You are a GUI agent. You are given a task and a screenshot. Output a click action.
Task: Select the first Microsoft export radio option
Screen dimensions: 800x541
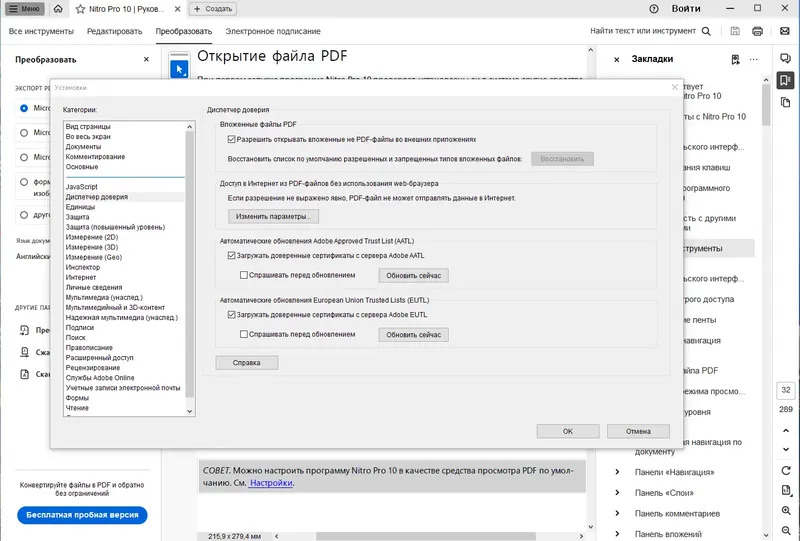(24, 108)
